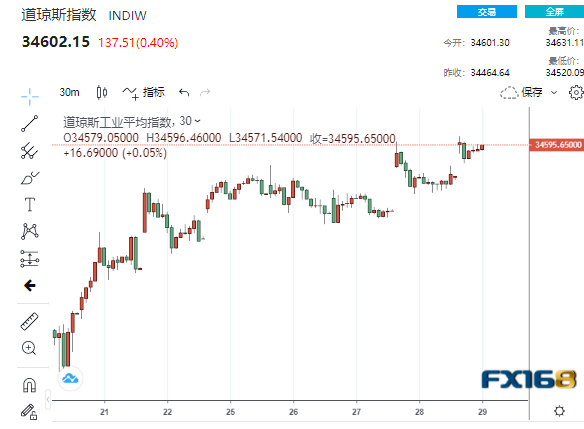
Task: Click date label 25 on time axis
Action: point(231,412)
